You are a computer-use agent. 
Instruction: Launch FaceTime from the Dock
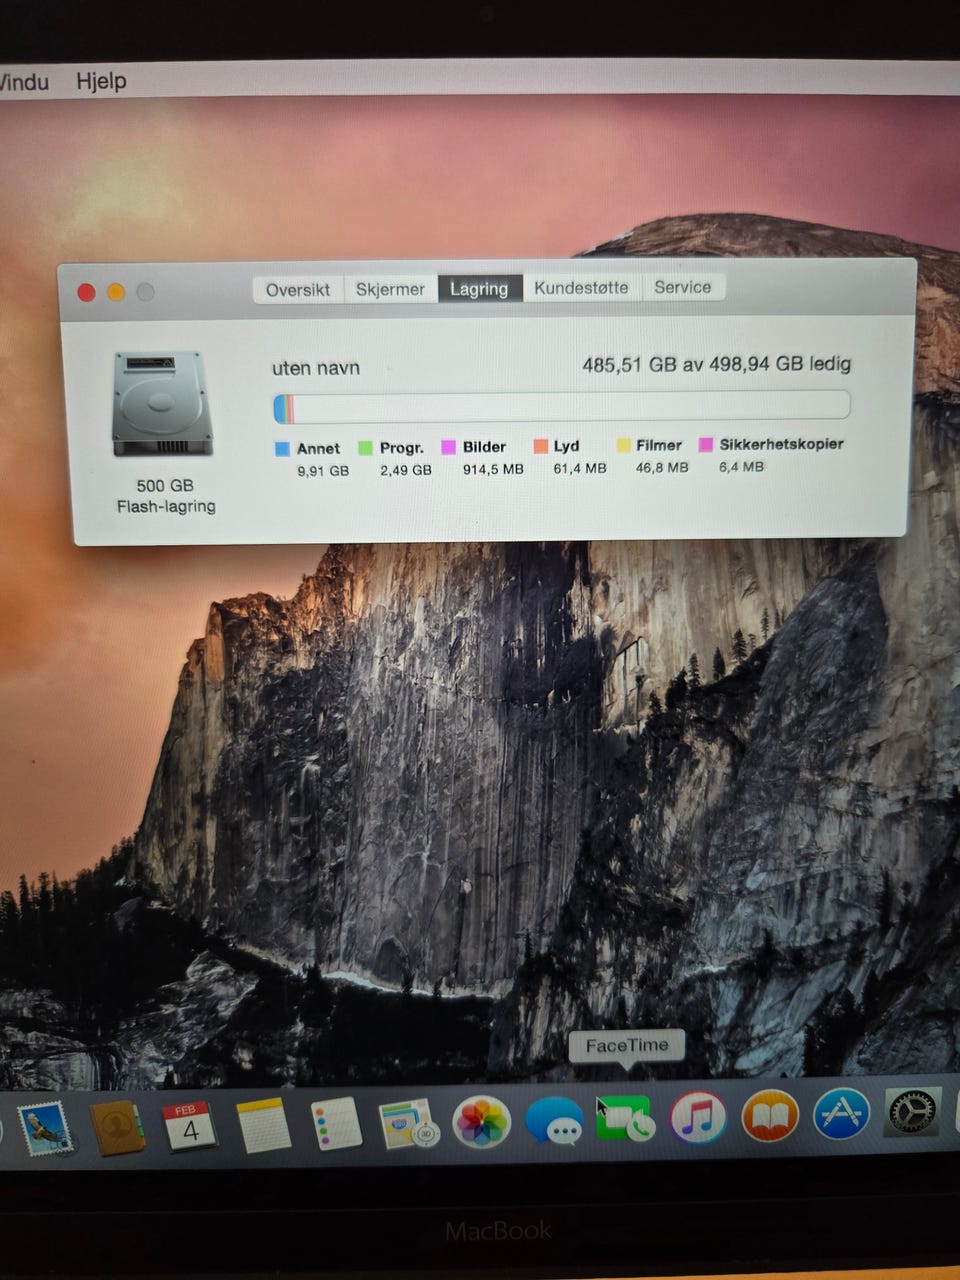[625, 1118]
